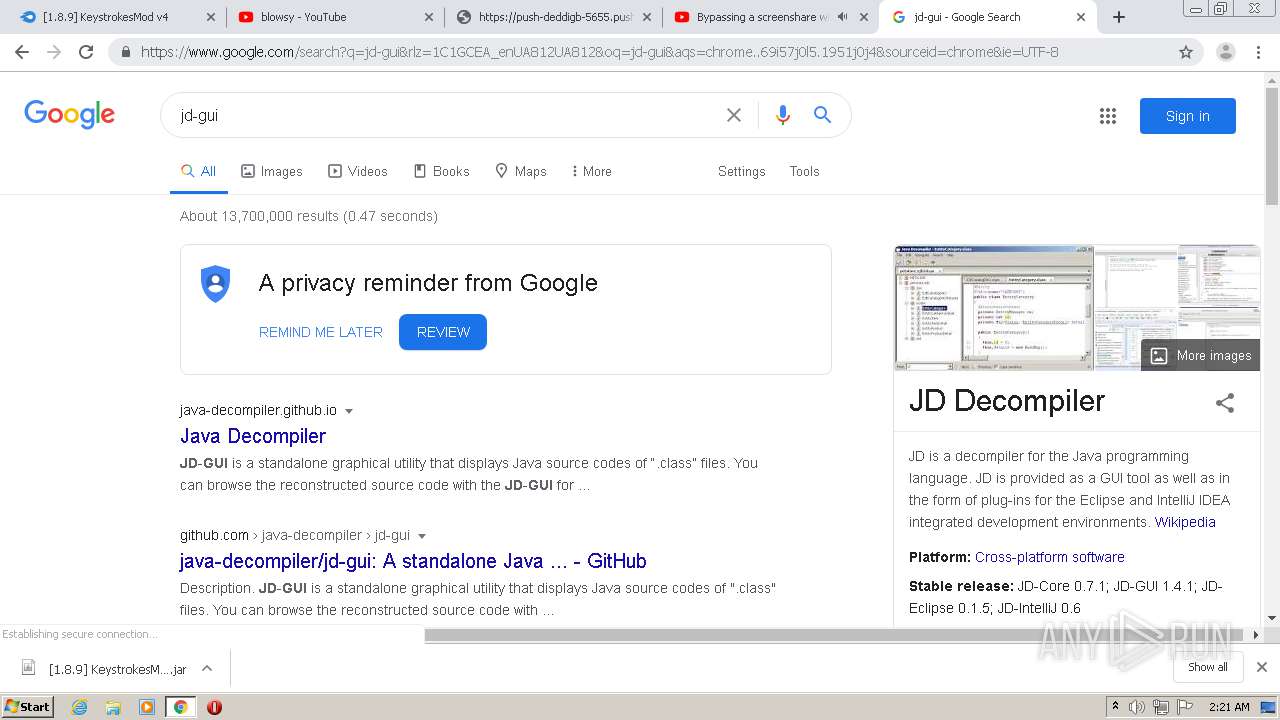The image size is (1280, 720).
Task: Share the JD Decompiler panel
Action: click(x=1225, y=403)
